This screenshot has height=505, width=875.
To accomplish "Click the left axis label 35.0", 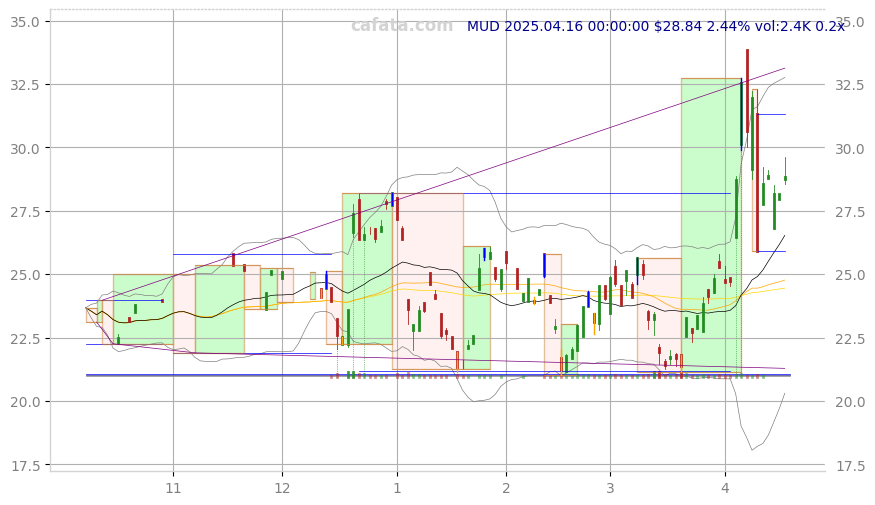I will pyautogui.click(x=25, y=22).
